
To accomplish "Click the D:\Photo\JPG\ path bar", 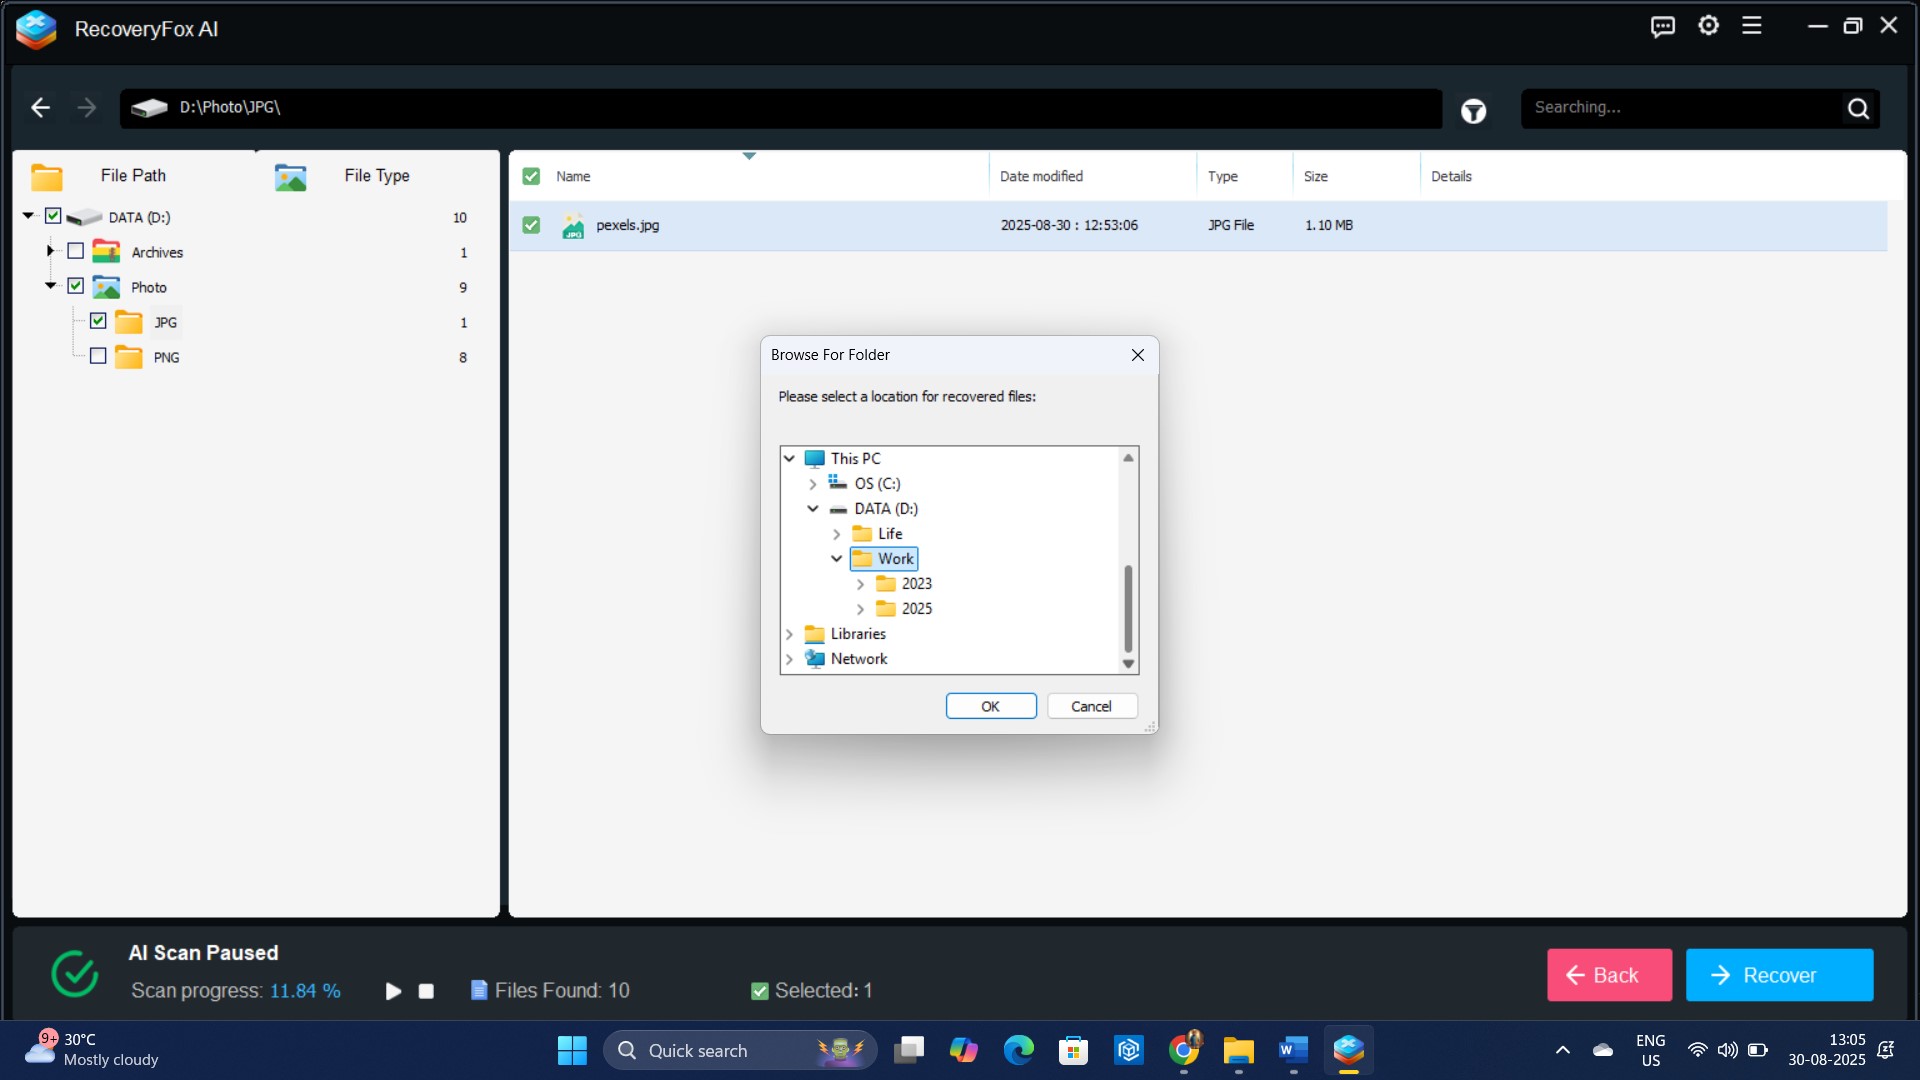I will pyautogui.click(x=781, y=108).
